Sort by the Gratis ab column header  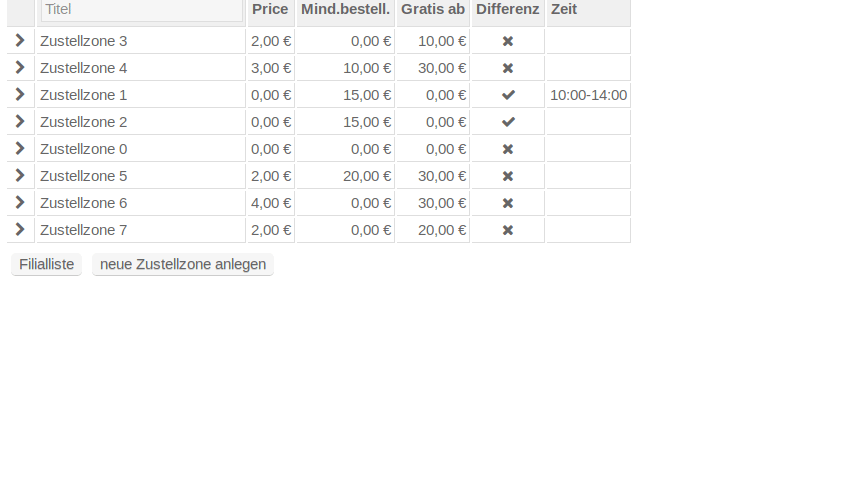click(x=433, y=9)
